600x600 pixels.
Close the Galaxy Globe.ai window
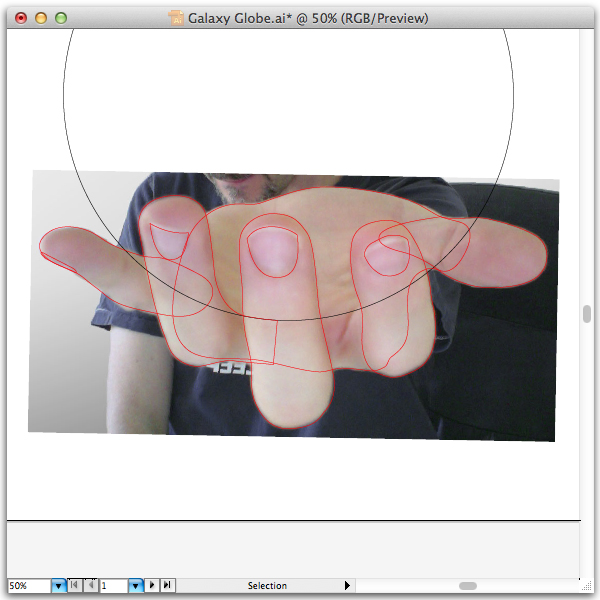[21, 18]
